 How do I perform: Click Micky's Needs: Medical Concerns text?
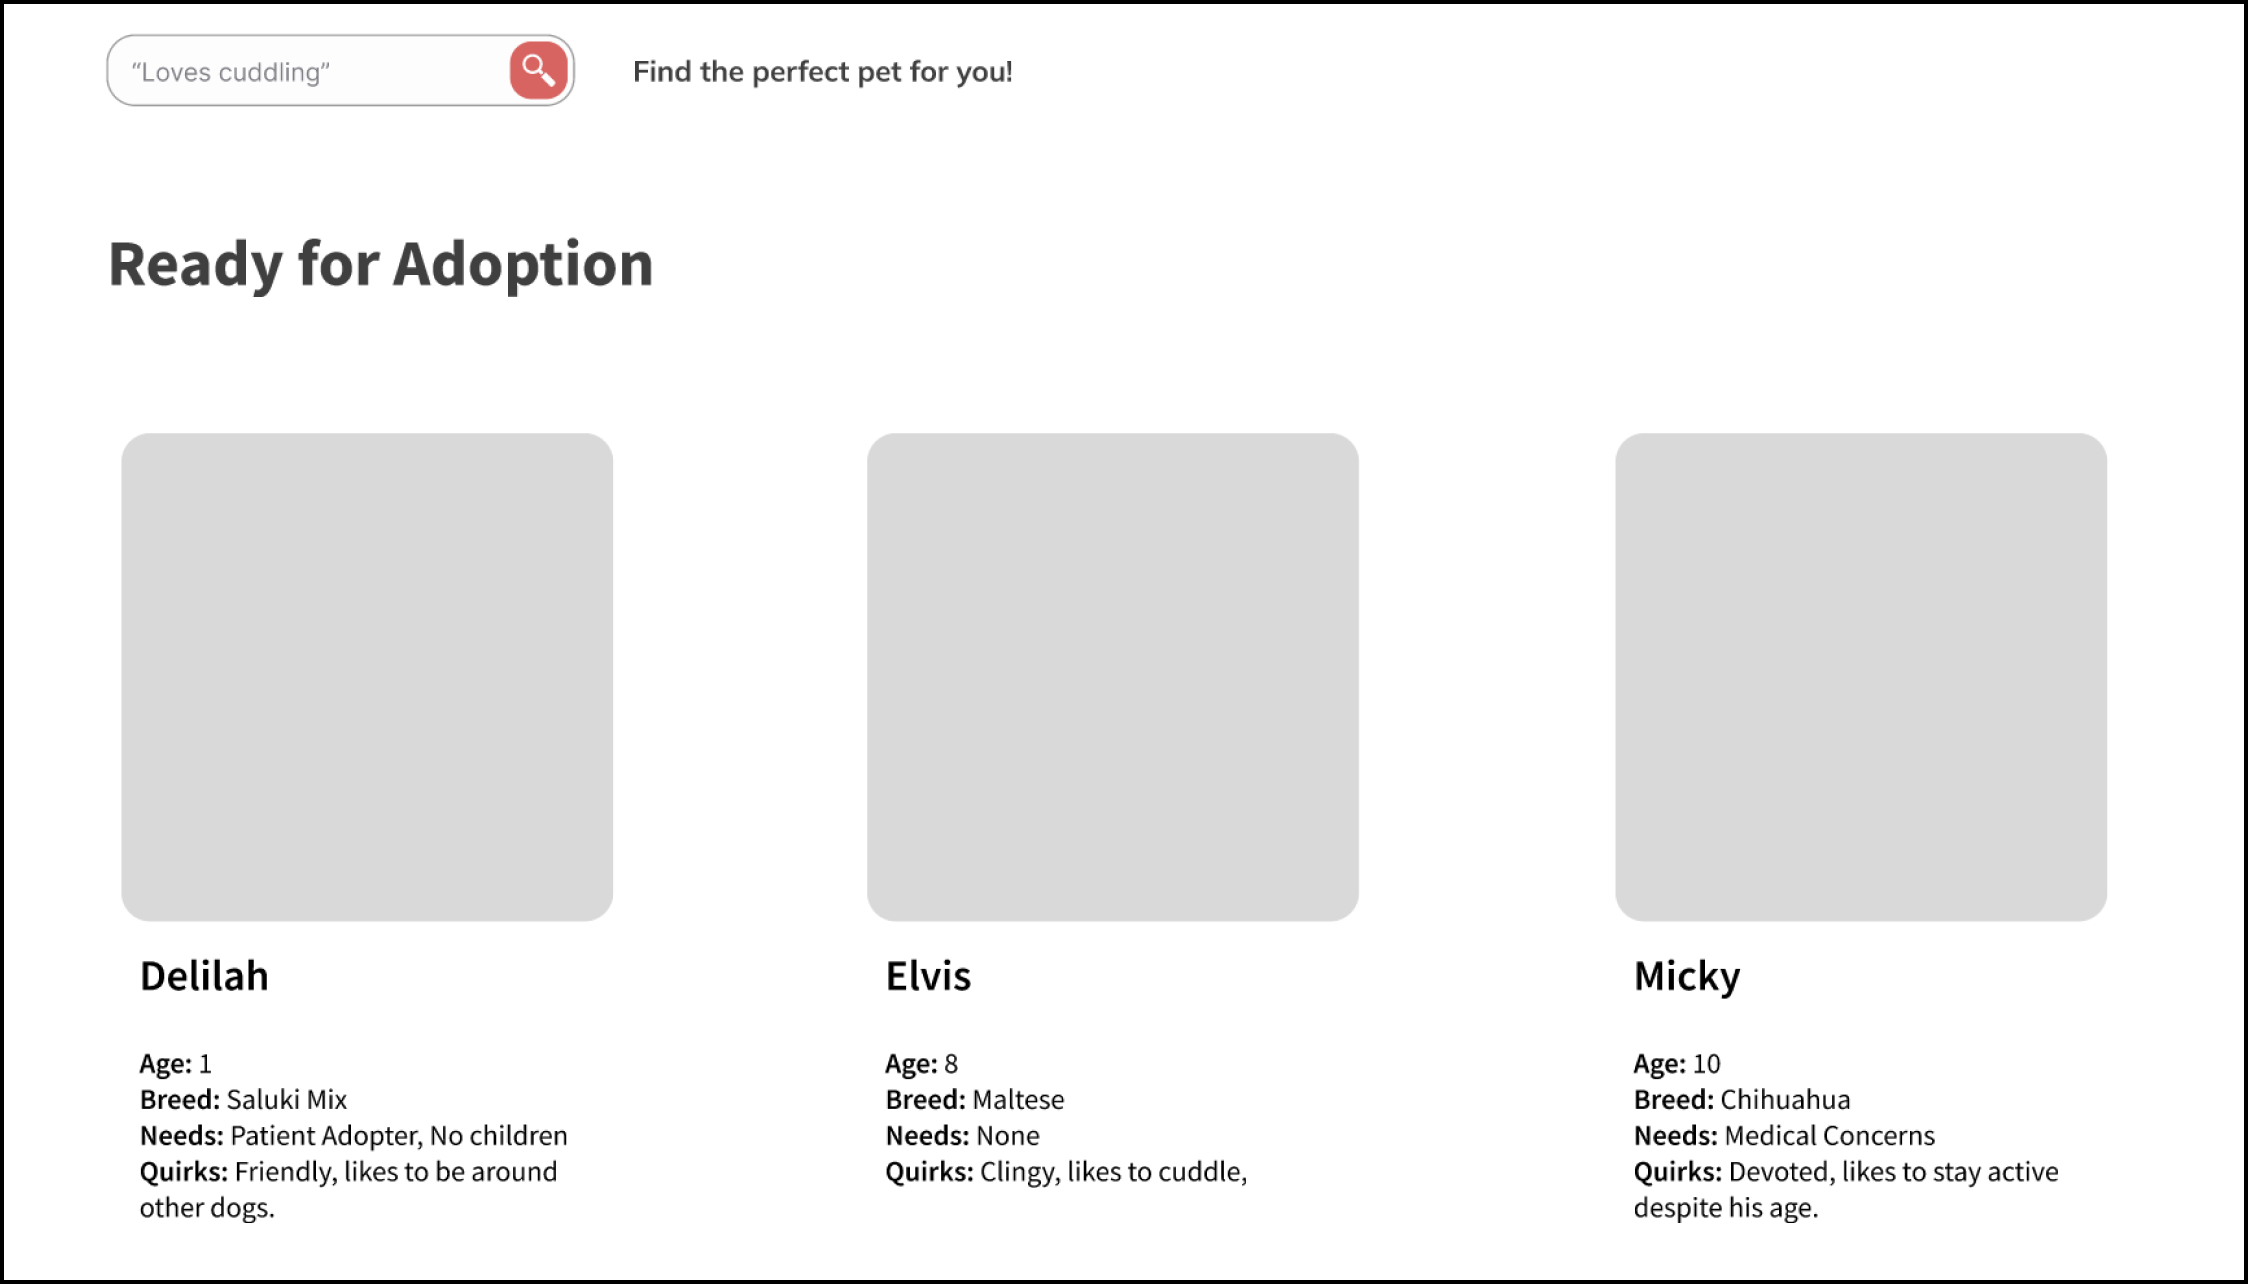(1784, 1136)
